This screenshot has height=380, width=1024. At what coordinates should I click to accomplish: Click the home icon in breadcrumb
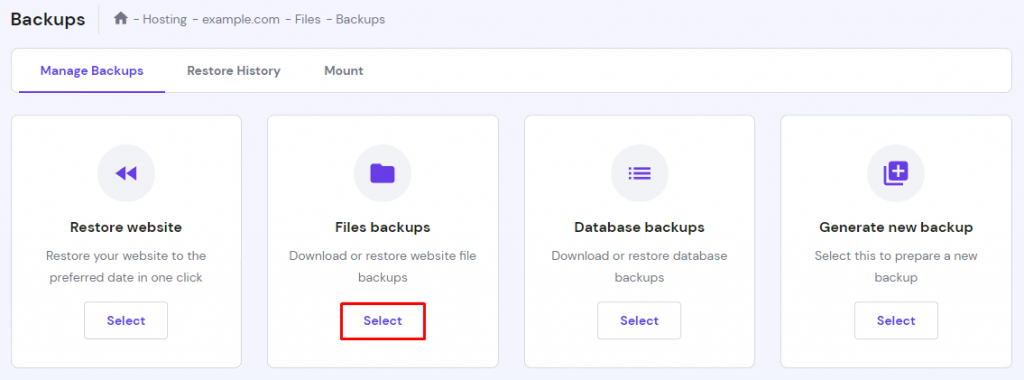pos(120,19)
